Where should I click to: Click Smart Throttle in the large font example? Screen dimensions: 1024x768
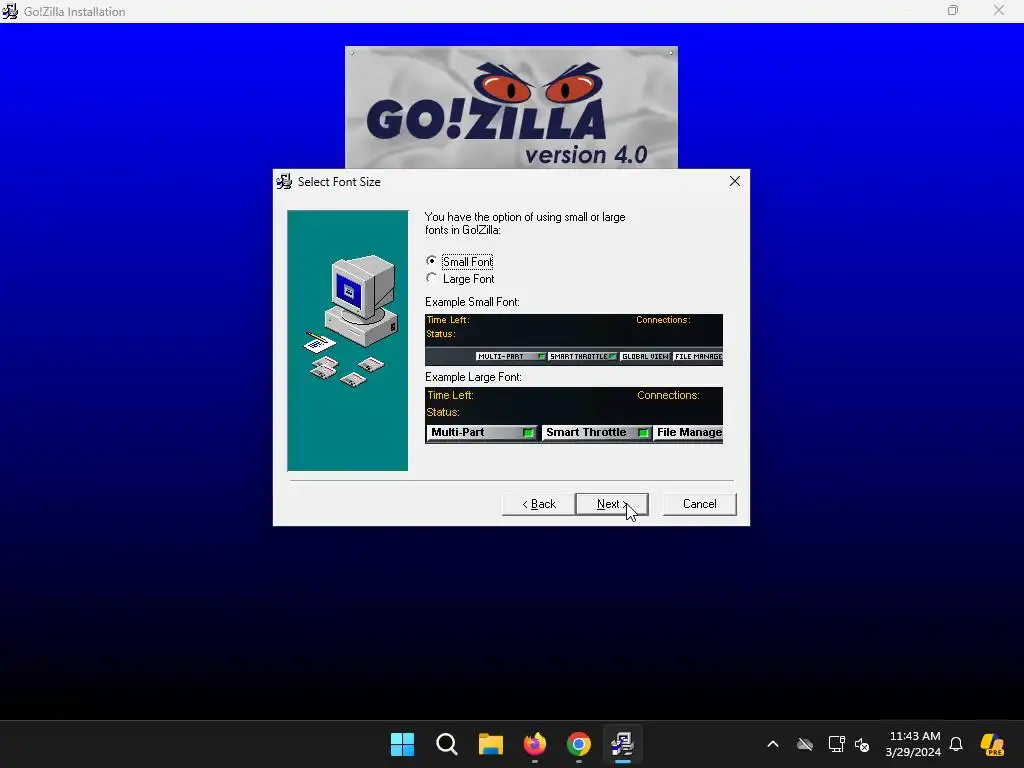(x=596, y=432)
